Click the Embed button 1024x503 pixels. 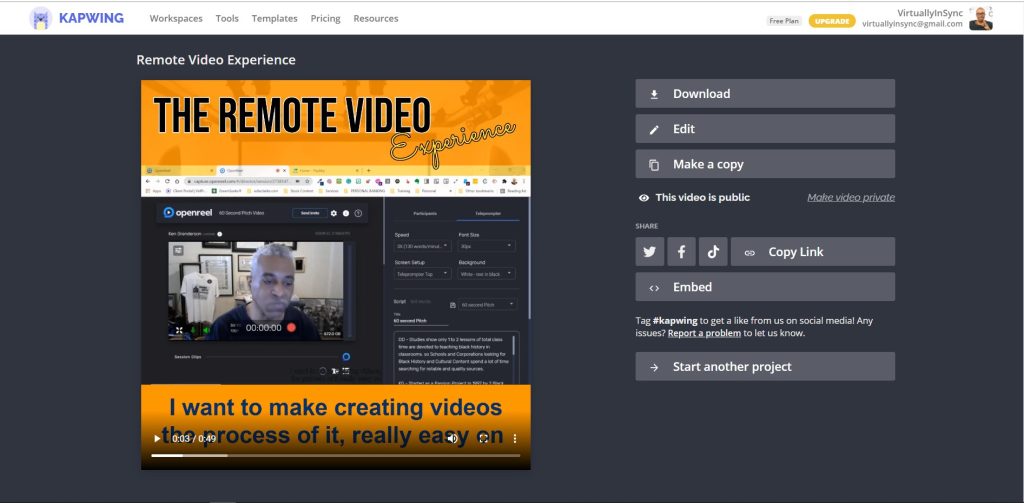tap(764, 287)
